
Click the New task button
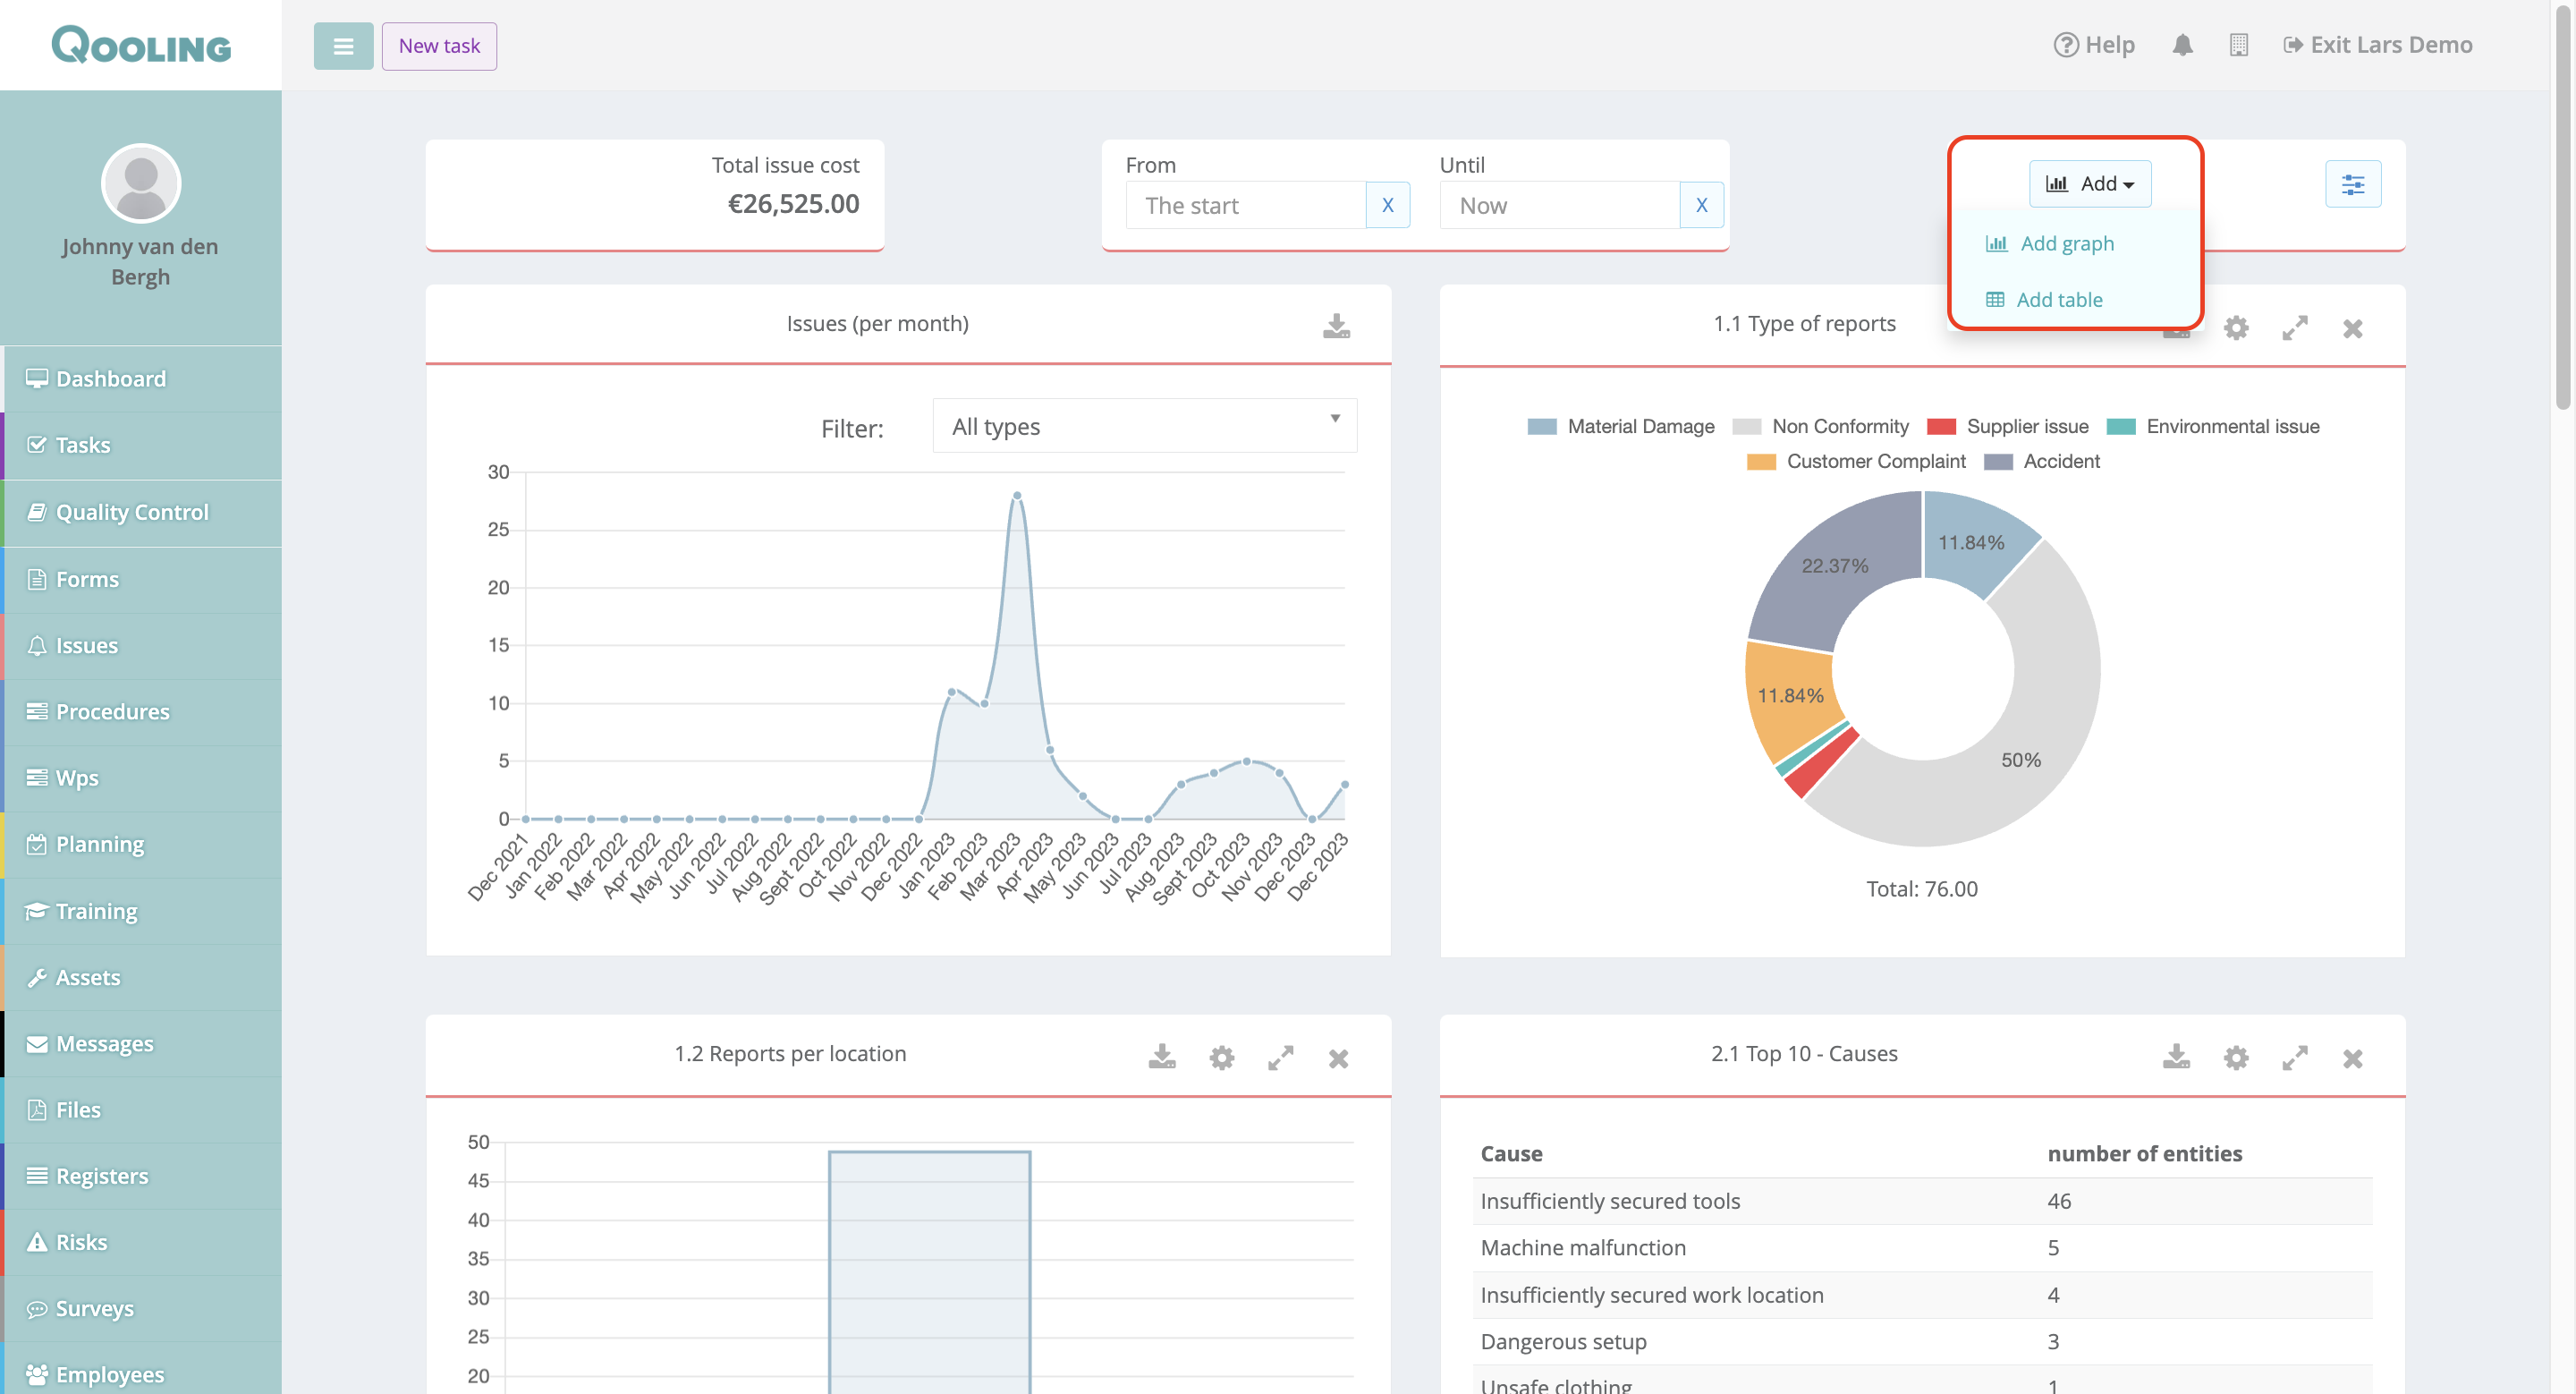point(439,46)
